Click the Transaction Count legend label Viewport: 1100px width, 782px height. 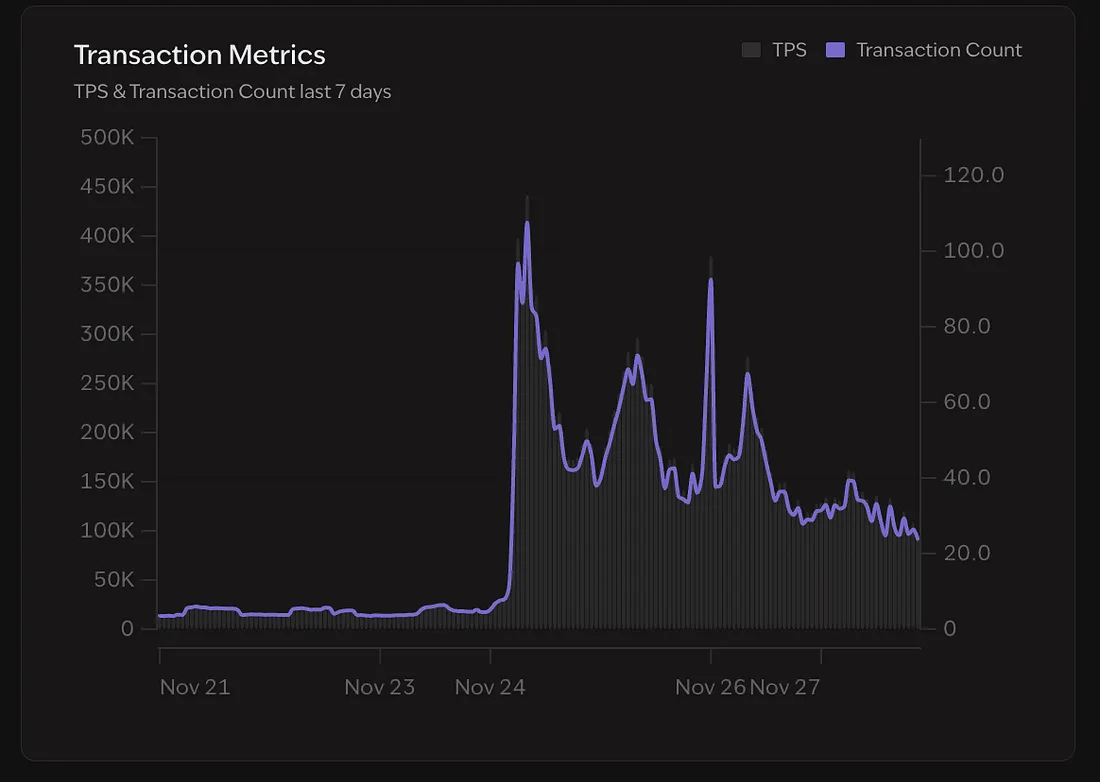click(939, 50)
